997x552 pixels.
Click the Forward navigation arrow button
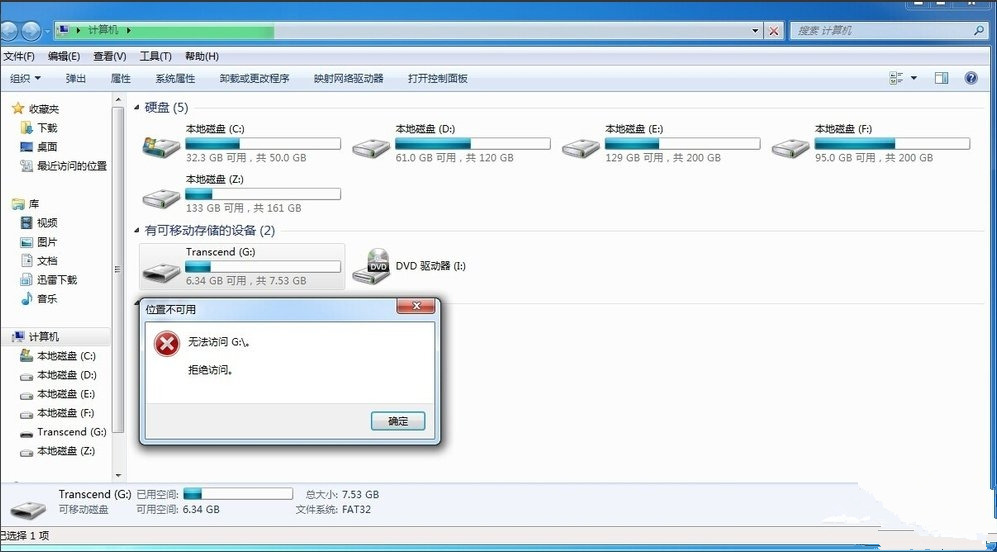[31, 31]
